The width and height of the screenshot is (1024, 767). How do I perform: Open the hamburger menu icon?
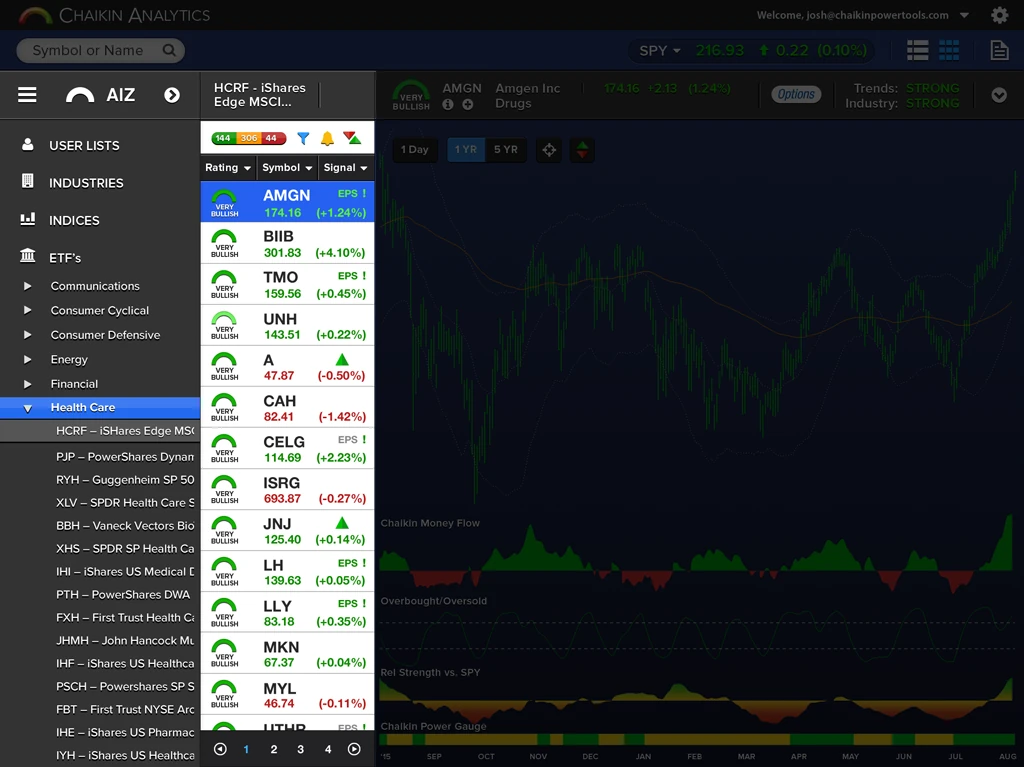(x=27, y=95)
